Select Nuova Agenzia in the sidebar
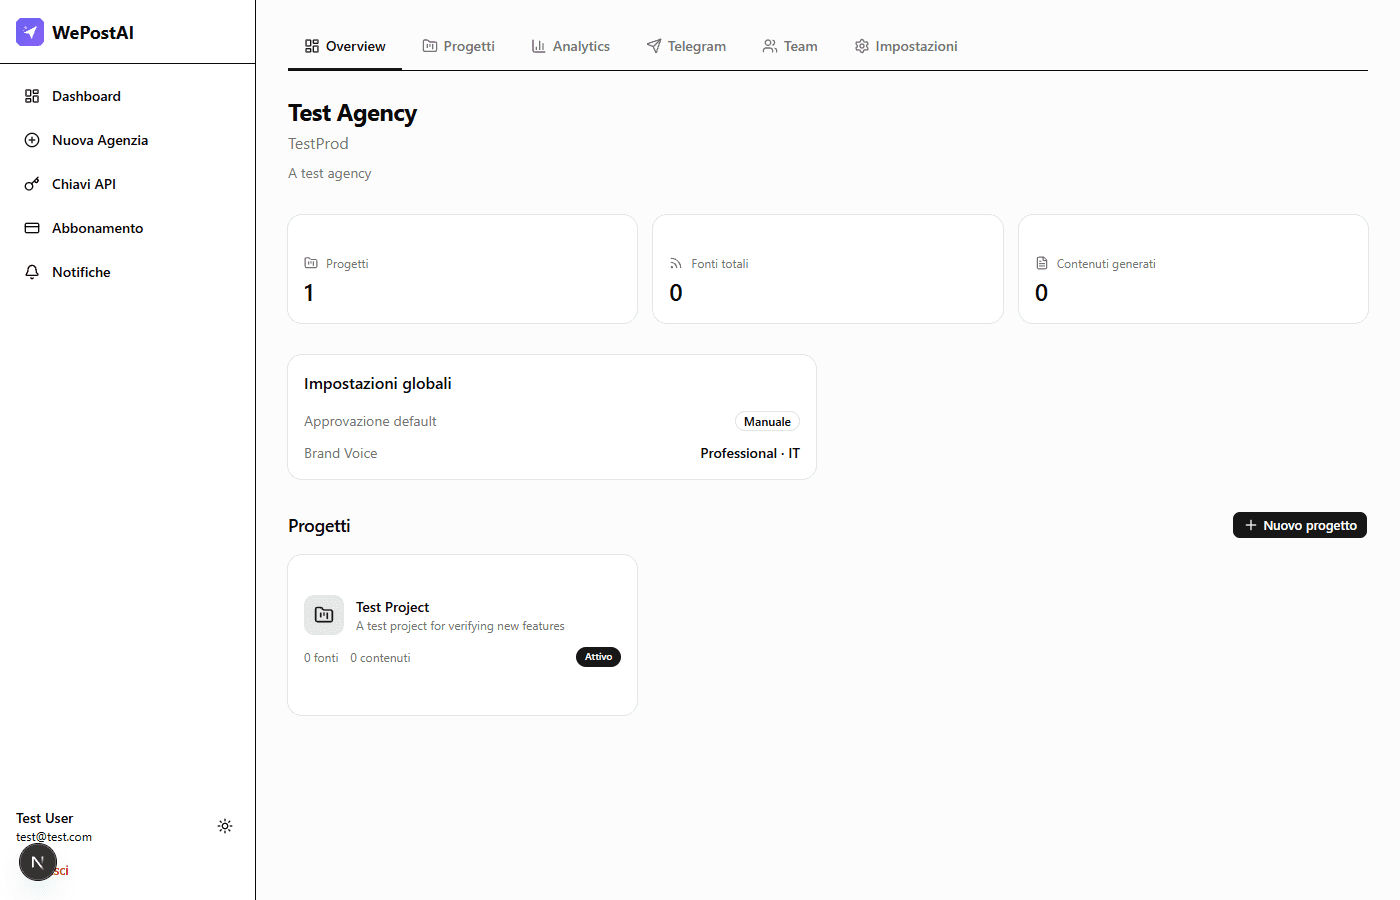Viewport: 1400px width, 900px height. coord(99,140)
